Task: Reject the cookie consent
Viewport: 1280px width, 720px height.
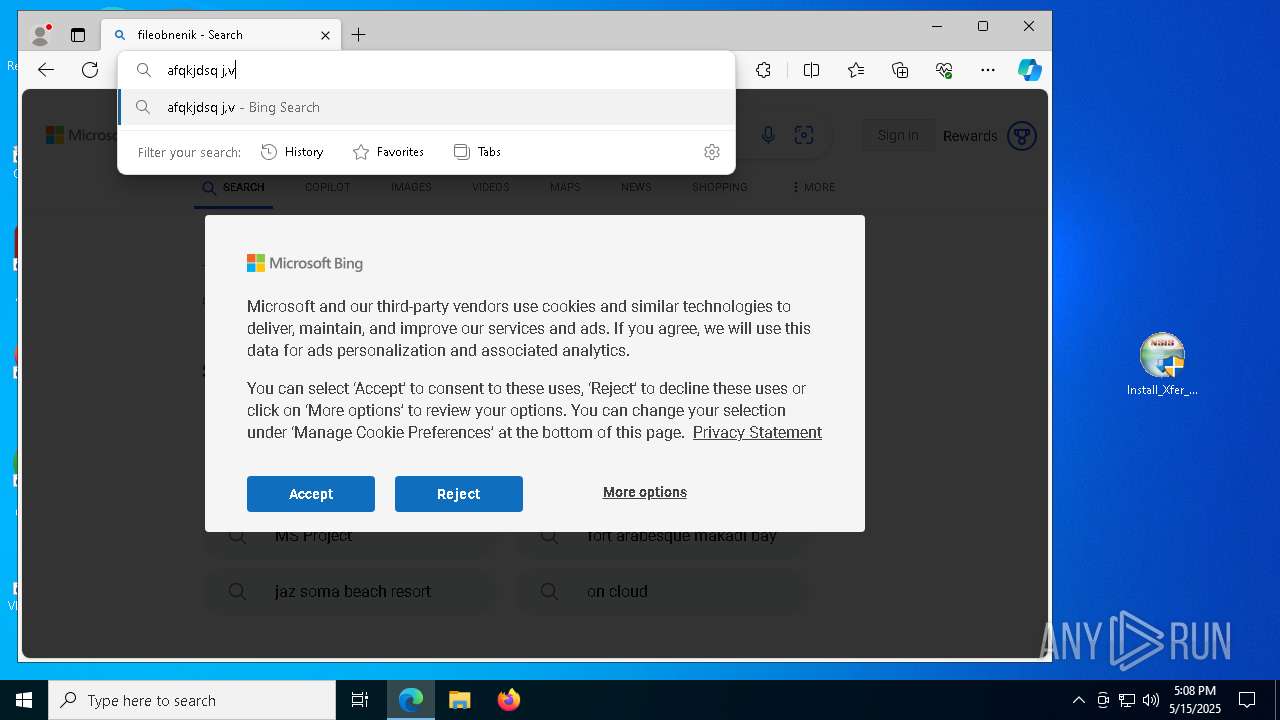Action: [459, 494]
